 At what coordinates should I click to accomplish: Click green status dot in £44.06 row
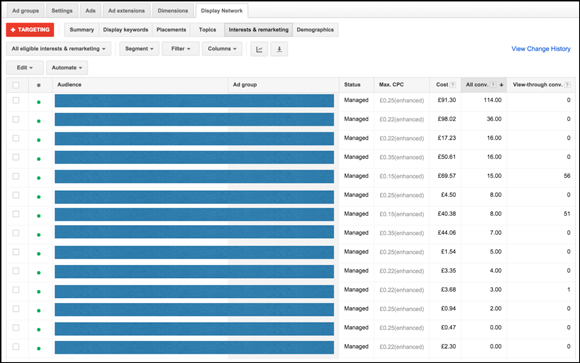click(38, 235)
